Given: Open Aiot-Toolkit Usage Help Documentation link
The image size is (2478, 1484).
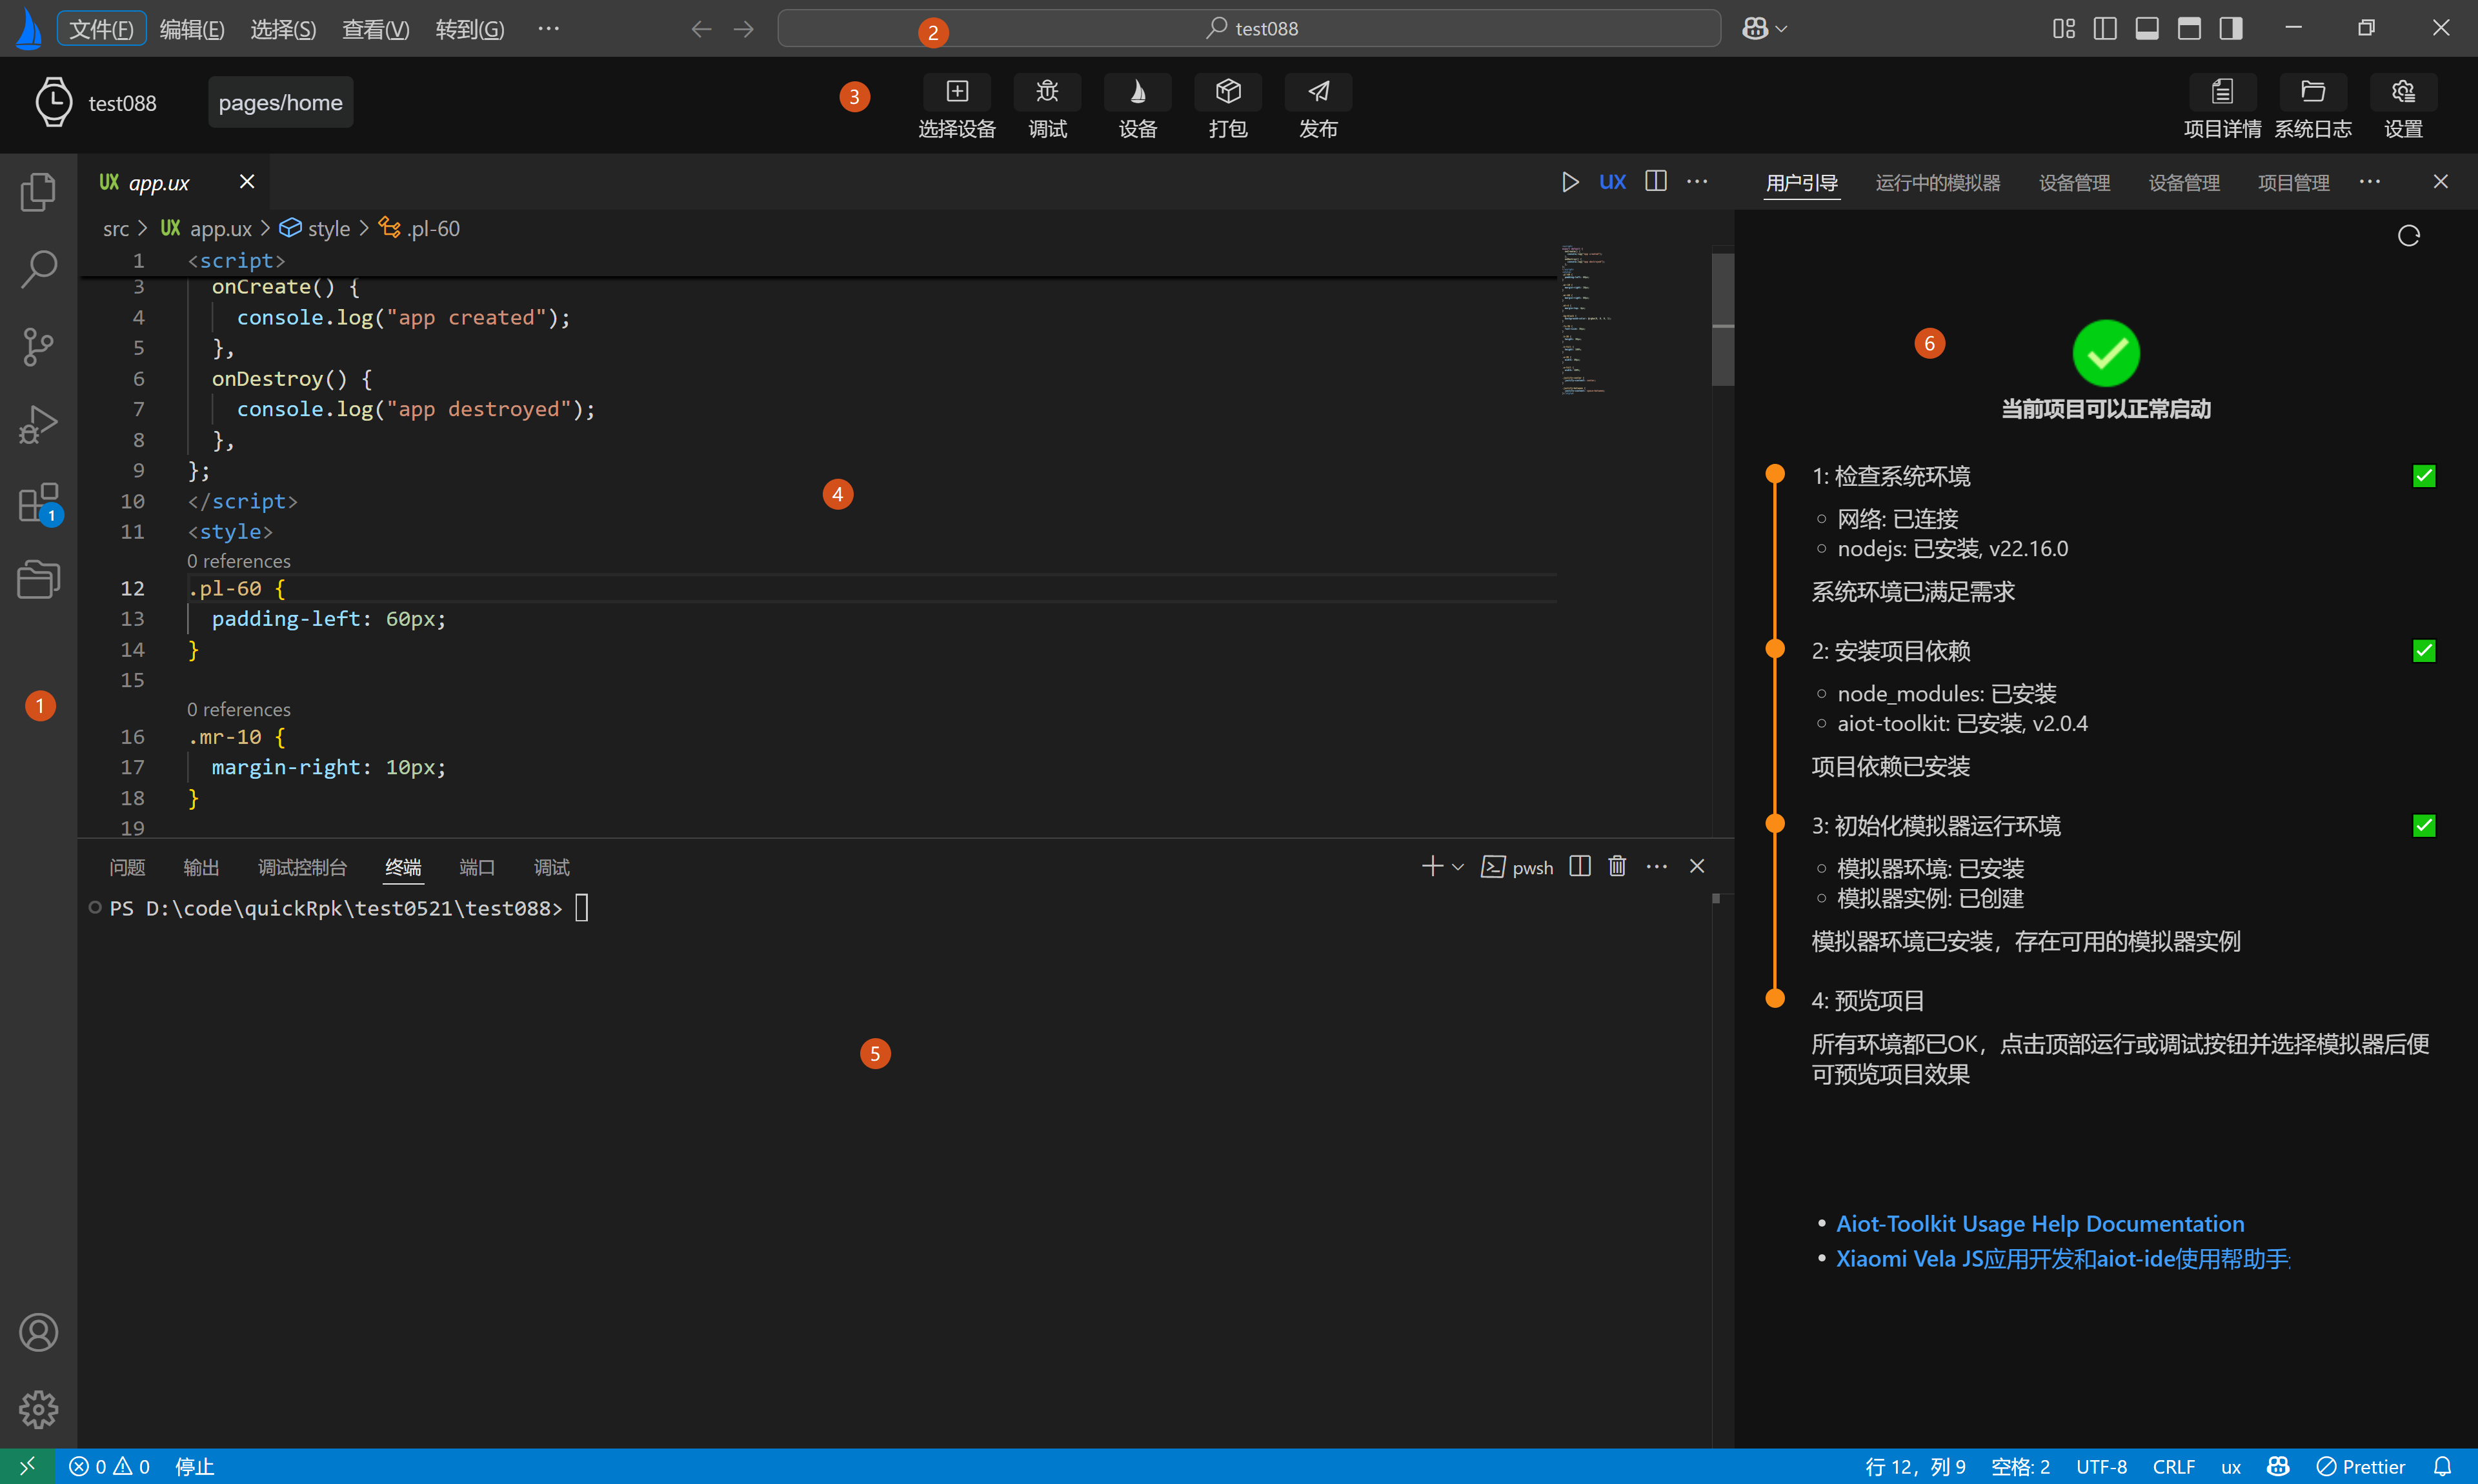Looking at the screenshot, I should 2039,1224.
